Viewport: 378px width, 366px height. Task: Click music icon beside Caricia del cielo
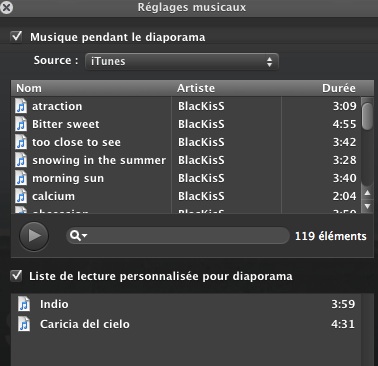click(x=24, y=324)
